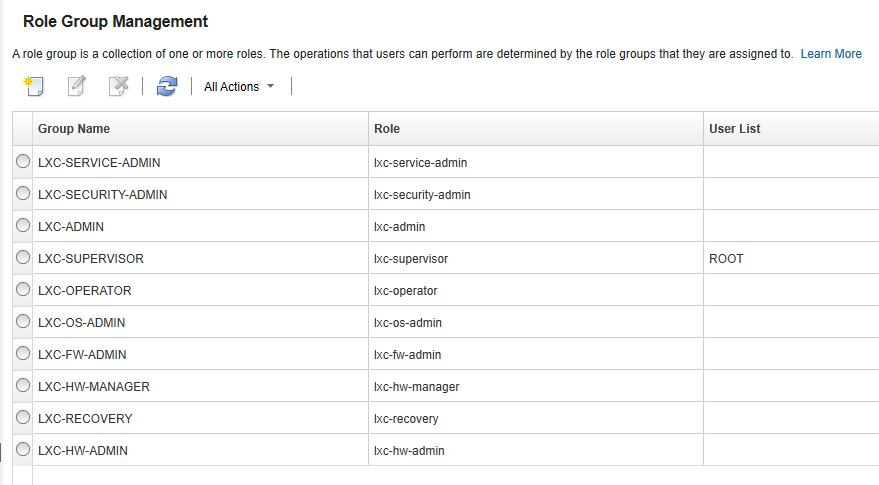Click the ROOT user list cell
The width and height of the screenshot is (879, 485).
pyautogui.click(x=726, y=259)
